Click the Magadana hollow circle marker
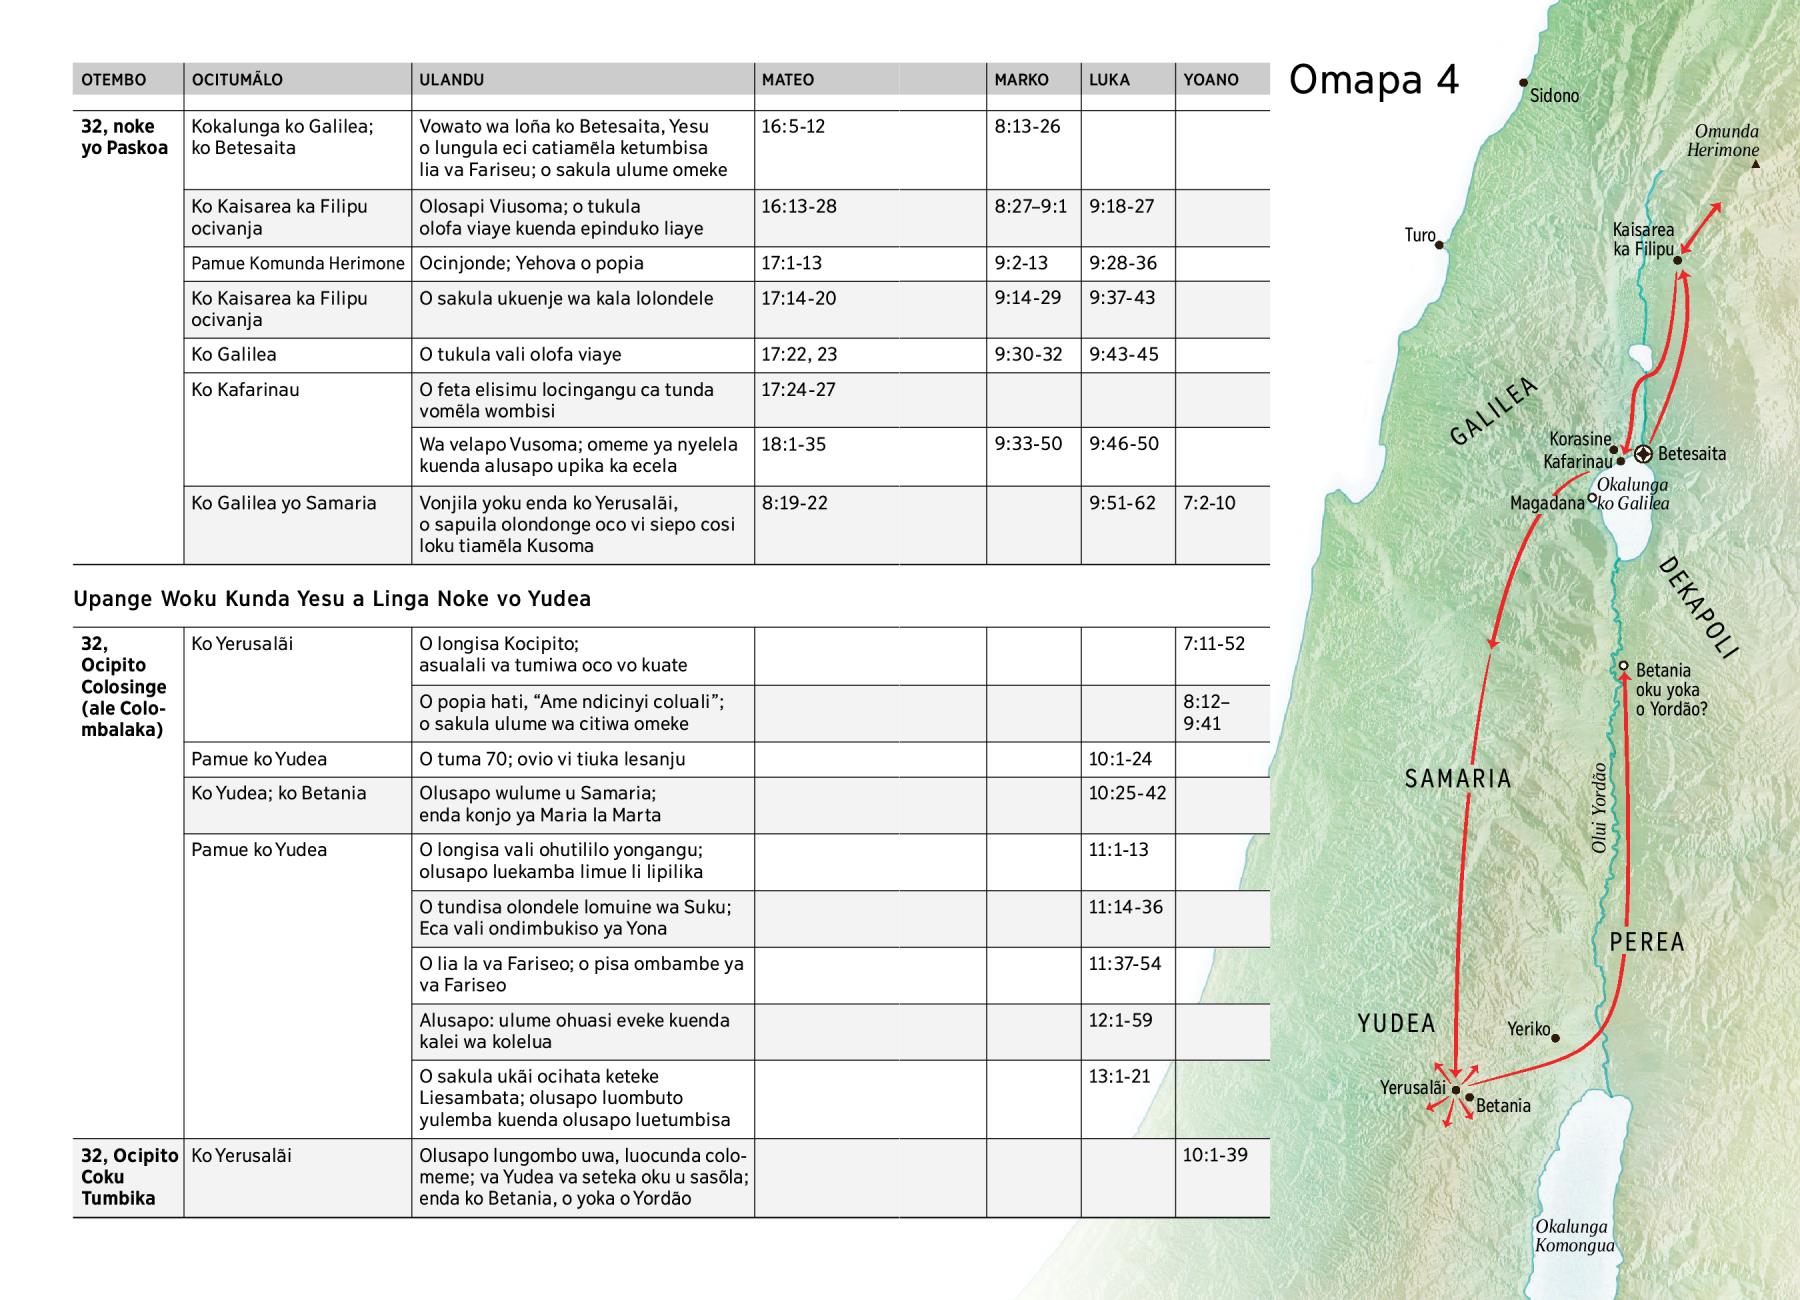The image size is (1800, 1300). coord(1592,498)
